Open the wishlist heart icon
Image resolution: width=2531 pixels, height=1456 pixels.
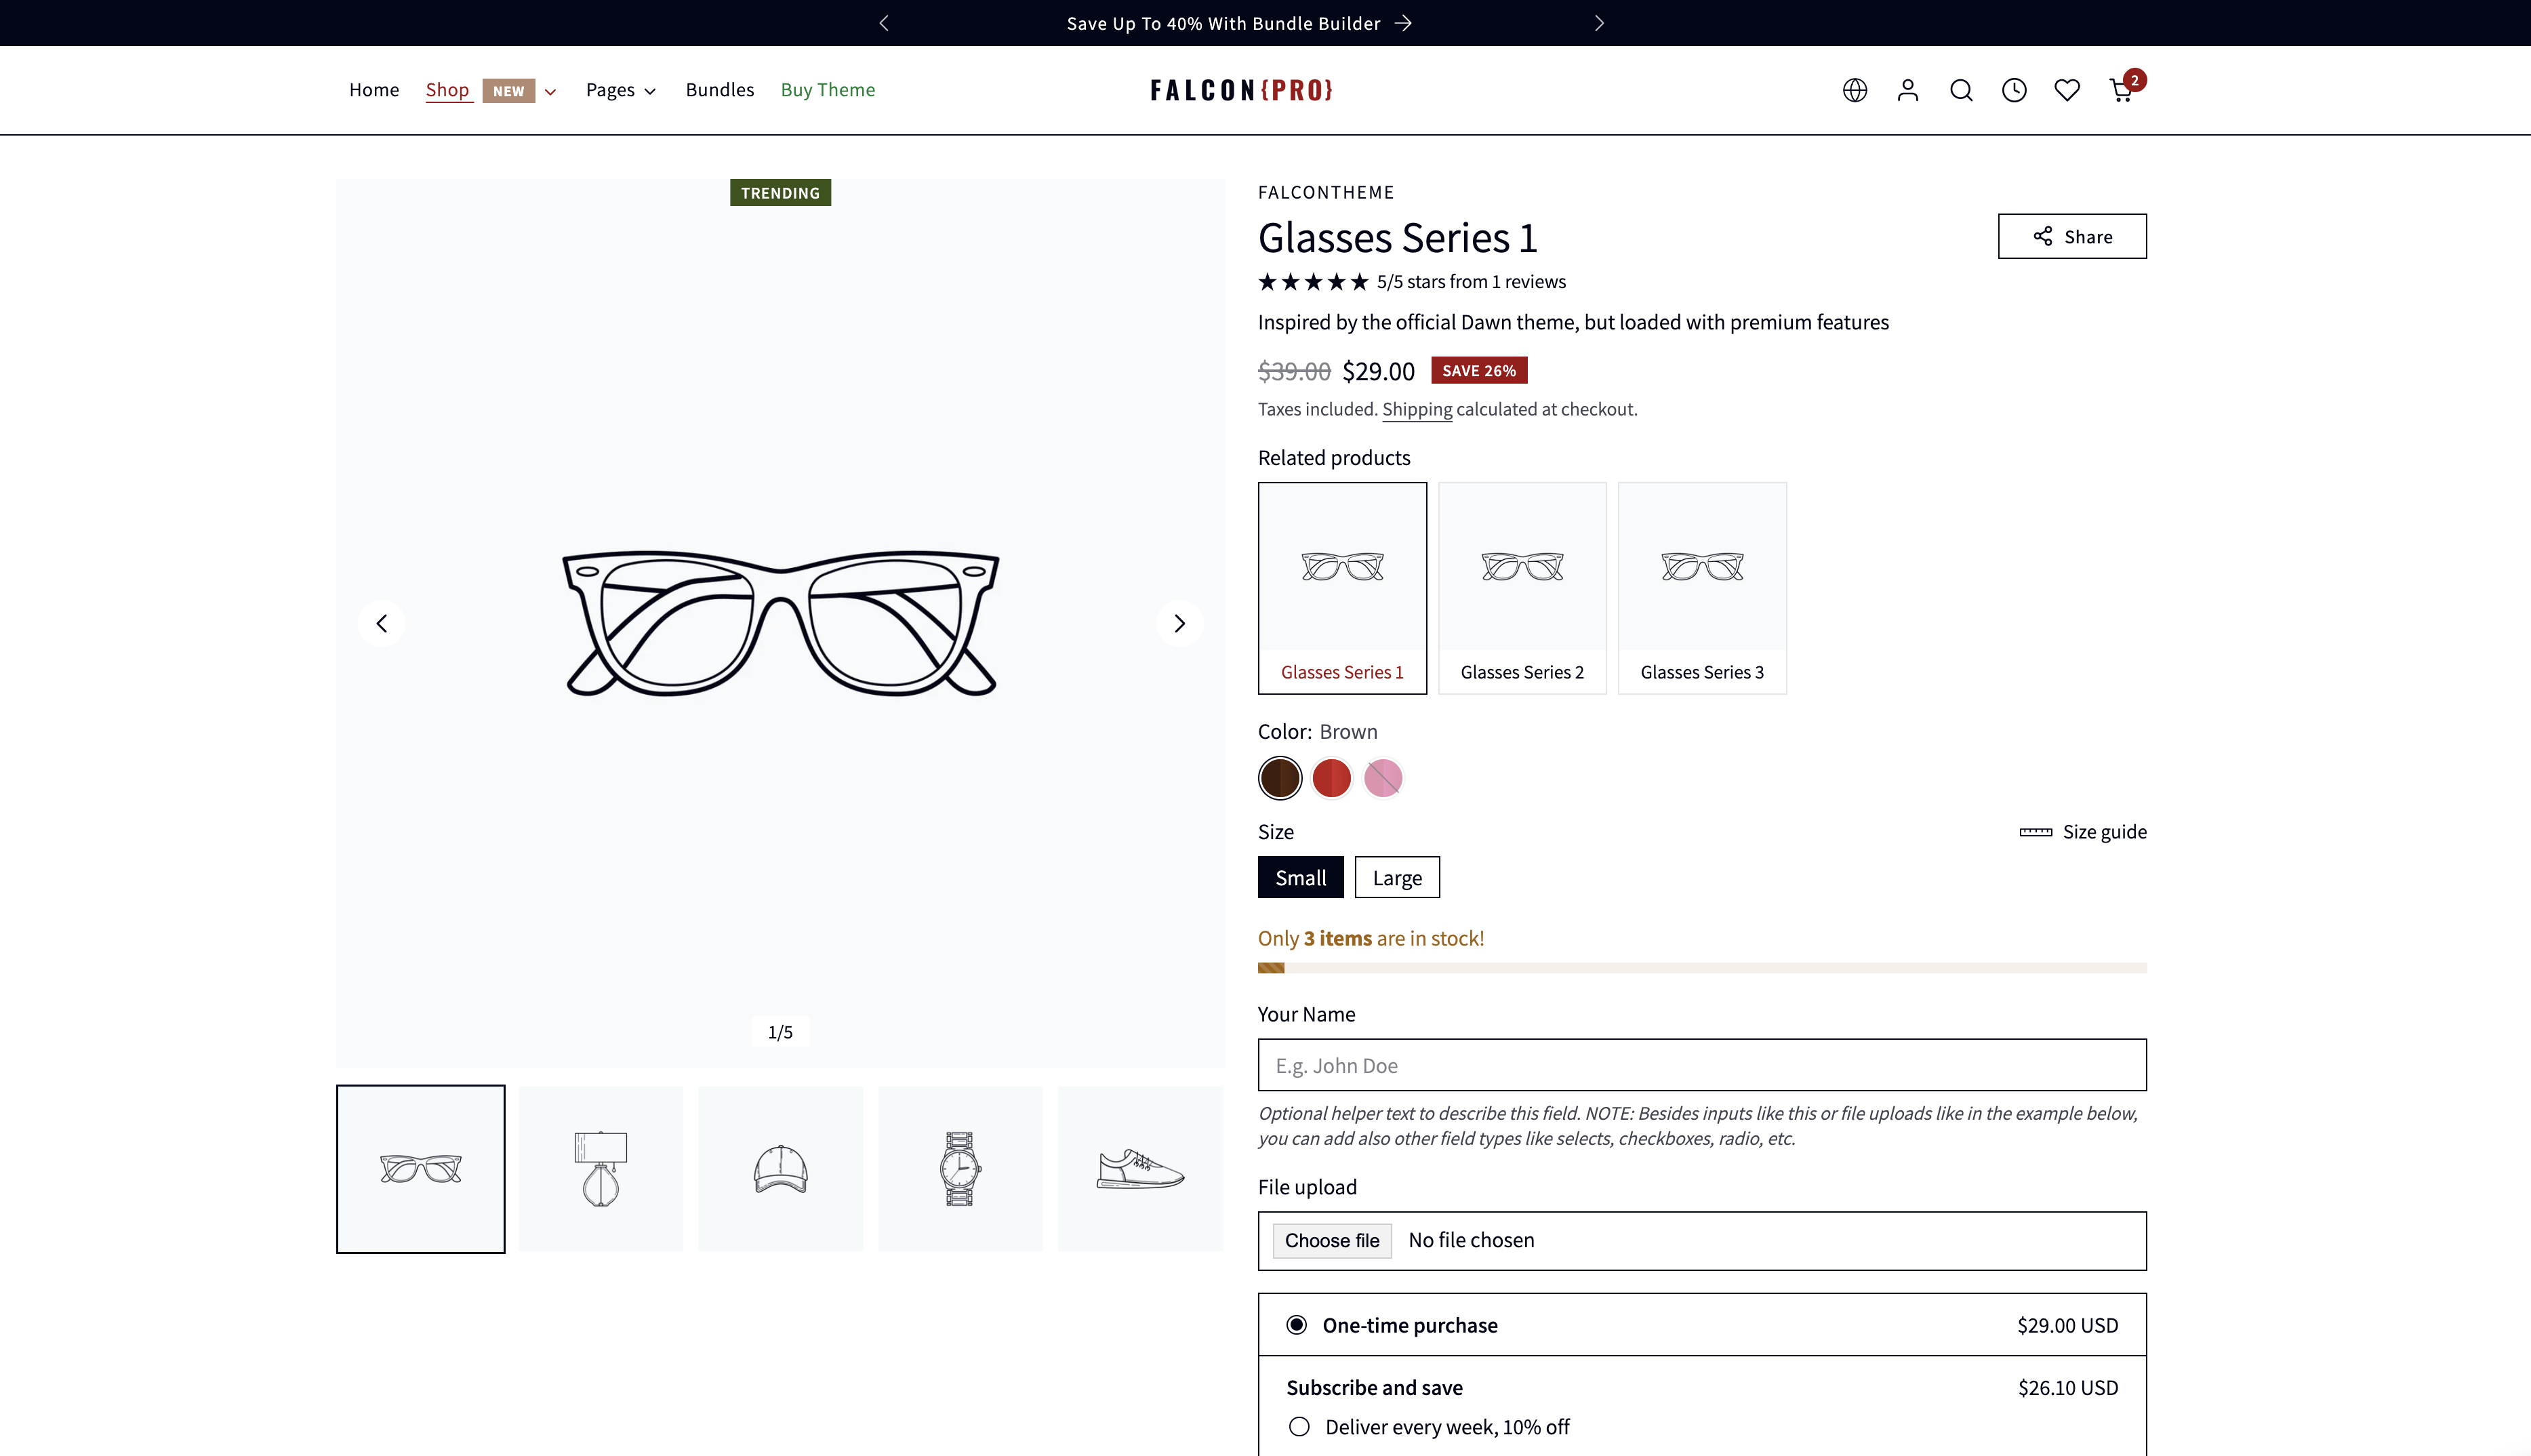pos(2067,91)
